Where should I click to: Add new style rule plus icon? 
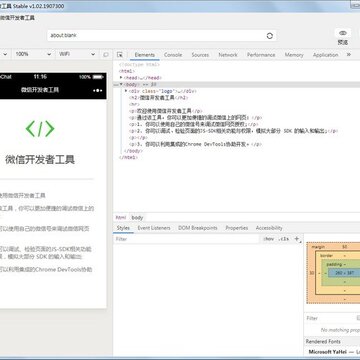coord(297,239)
